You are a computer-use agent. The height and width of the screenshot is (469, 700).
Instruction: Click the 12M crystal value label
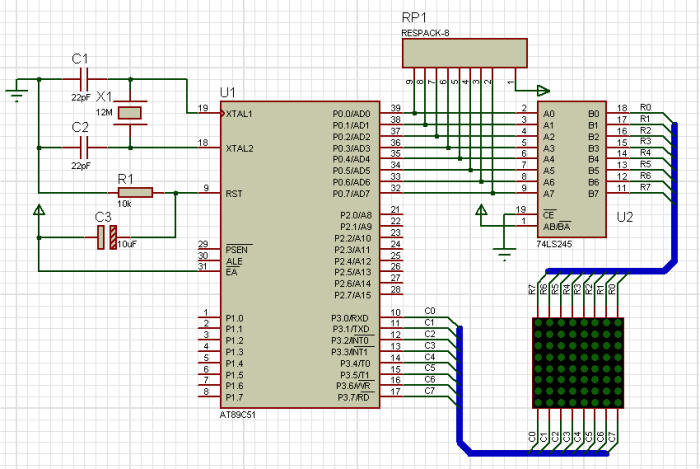(x=104, y=112)
